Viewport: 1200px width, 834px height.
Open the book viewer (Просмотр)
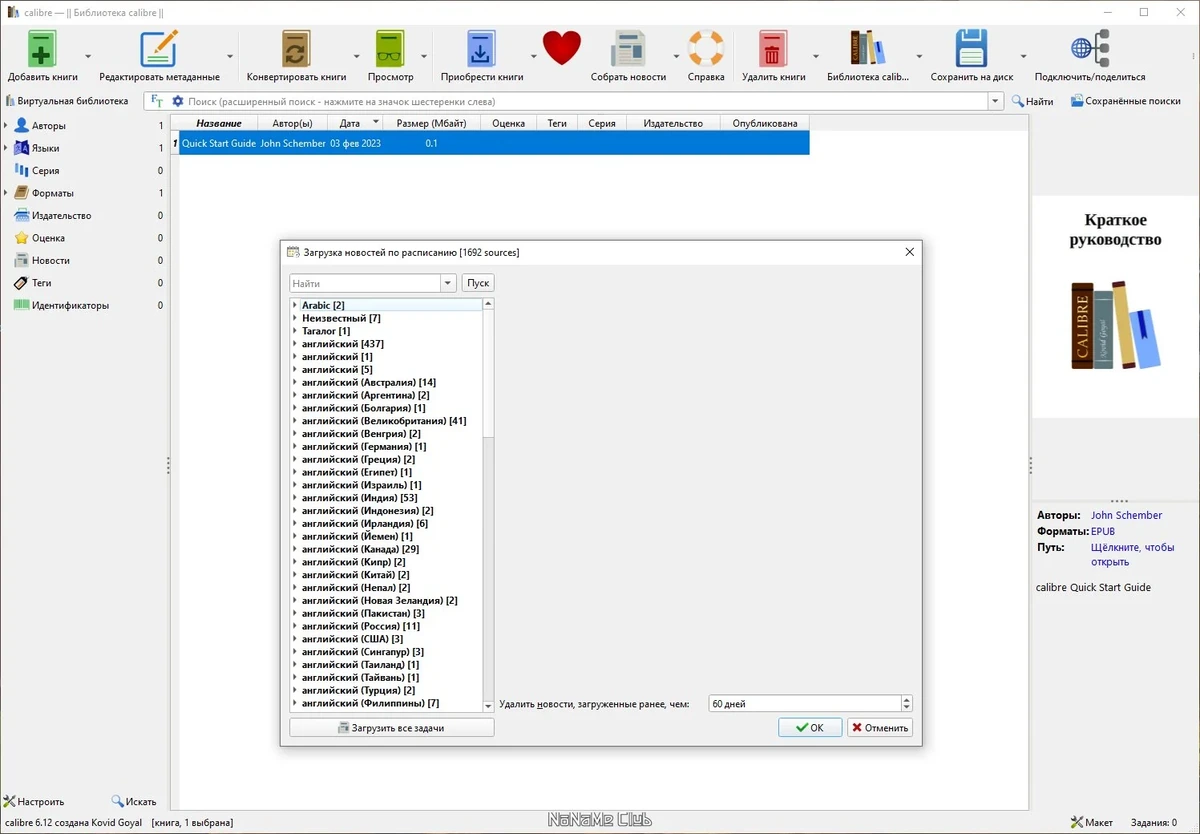[390, 48]
